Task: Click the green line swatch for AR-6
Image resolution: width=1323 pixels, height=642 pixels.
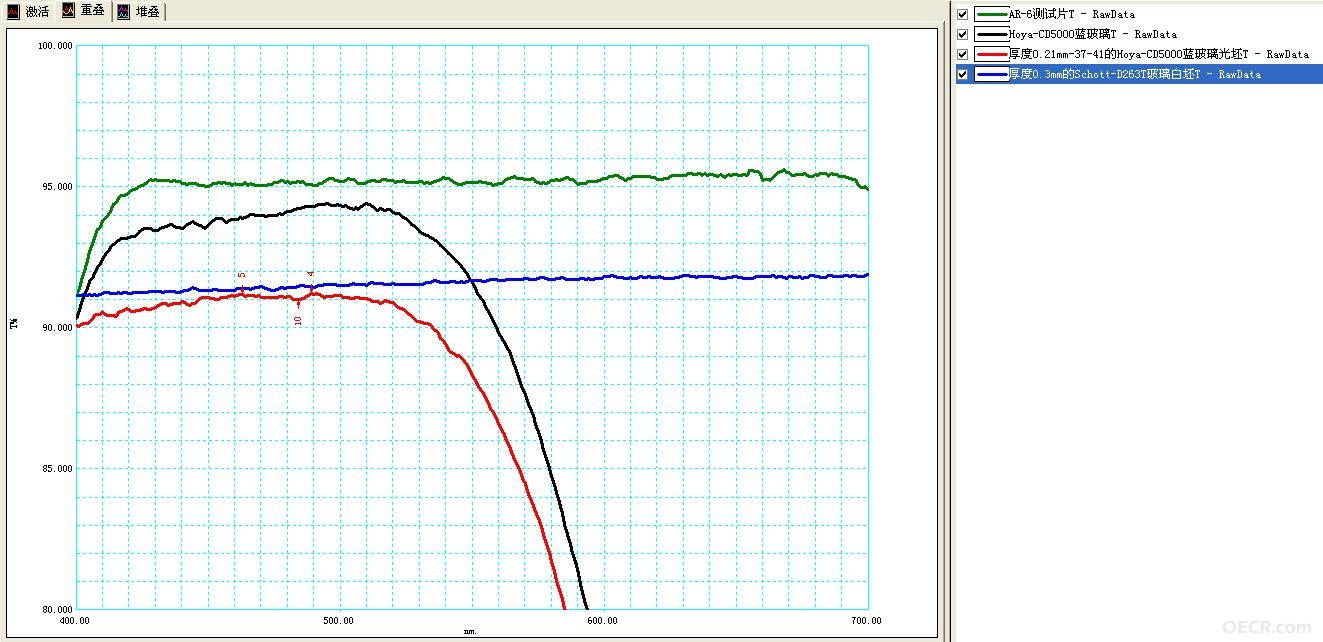Action: coord(992,14)
